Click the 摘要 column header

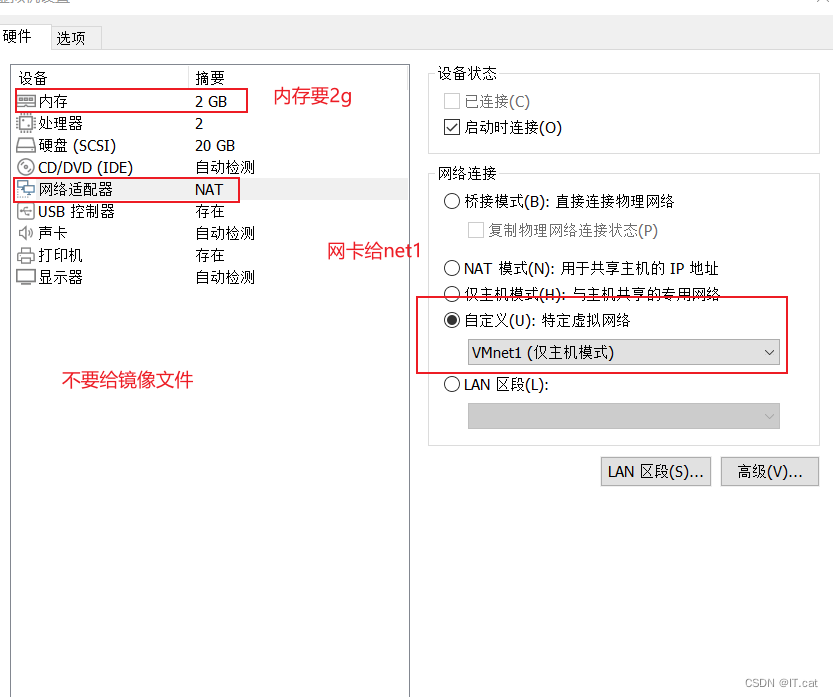[x=298, y=78]
